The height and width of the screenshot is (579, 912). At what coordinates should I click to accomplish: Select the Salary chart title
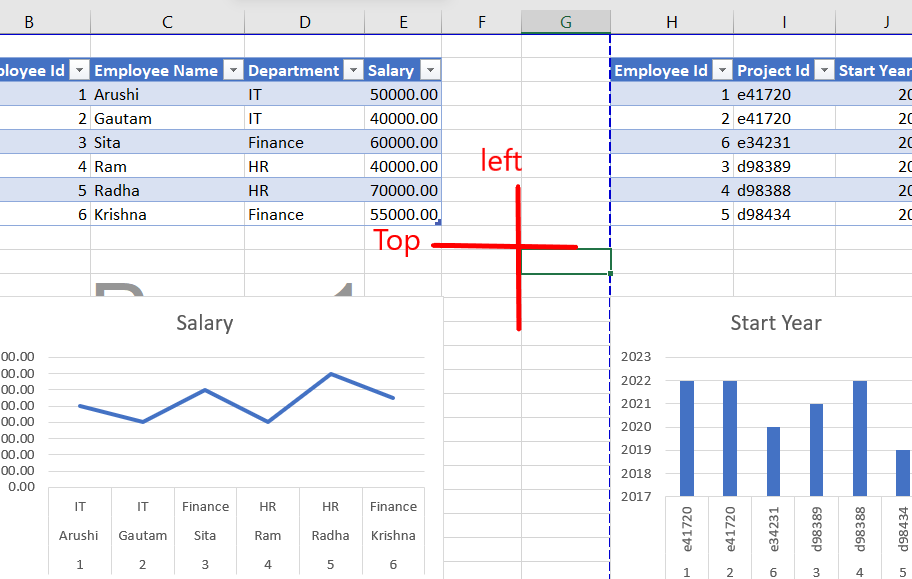coord(204,323)
